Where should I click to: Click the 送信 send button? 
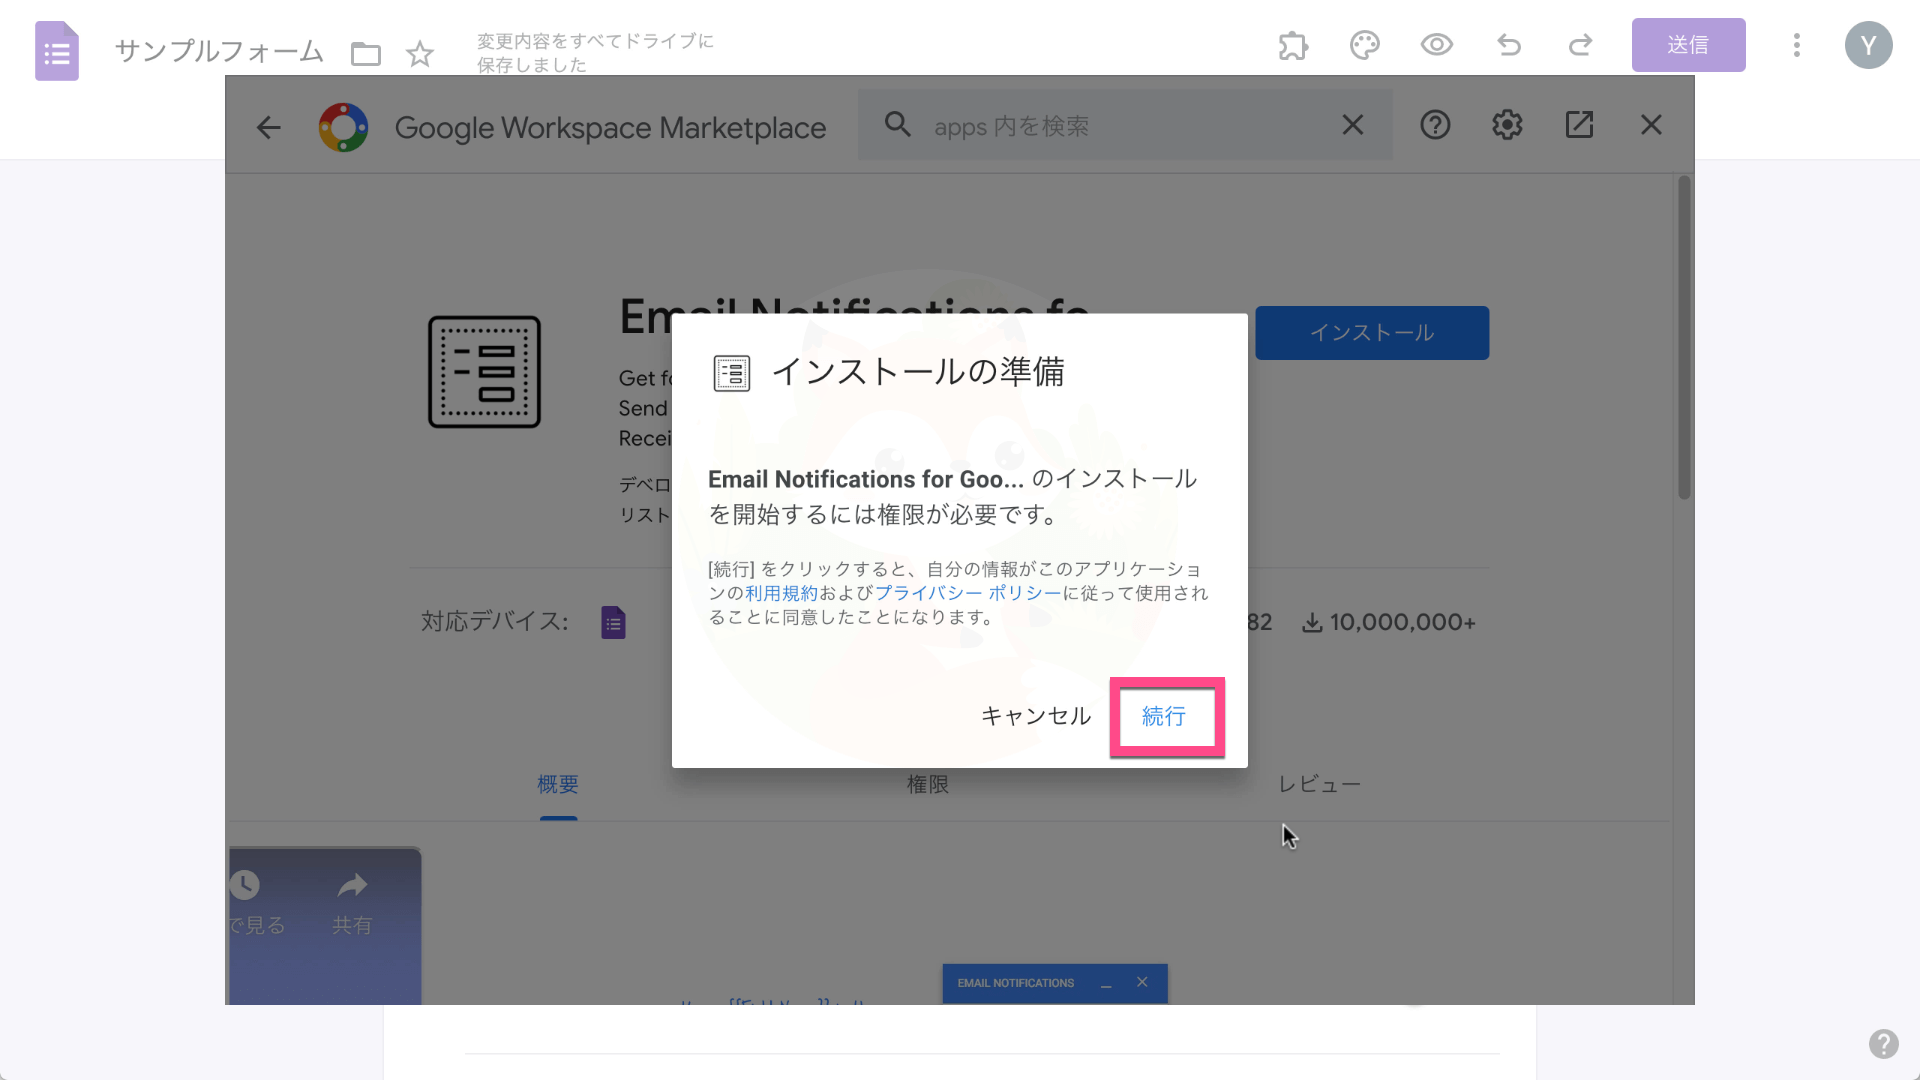pos(1688,45)
